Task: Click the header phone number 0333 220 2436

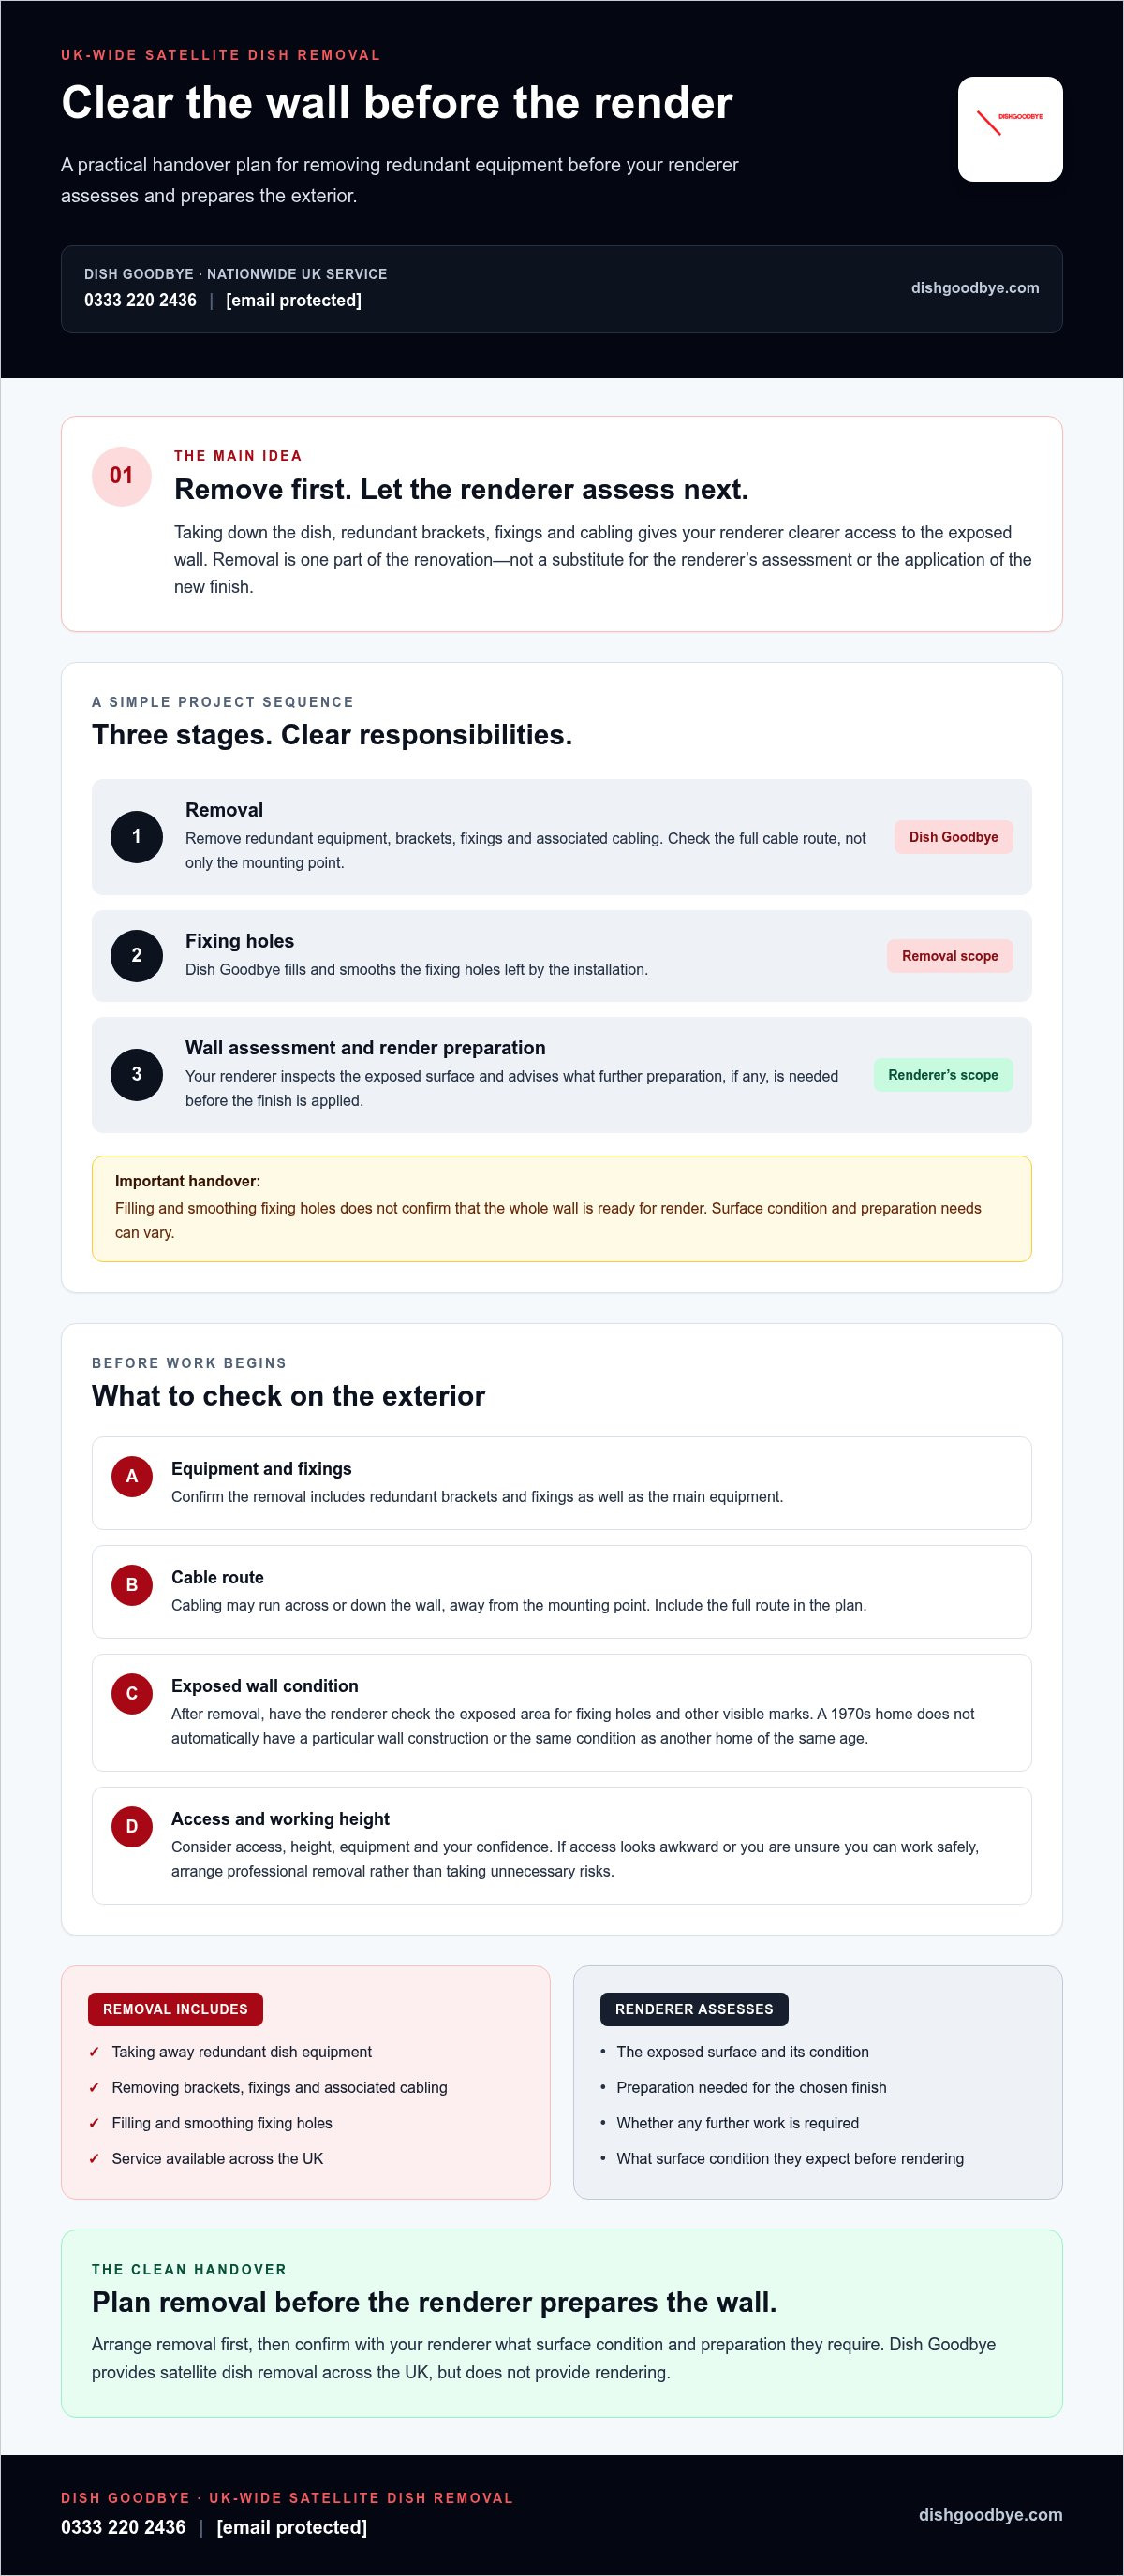Action: tap(140, 300)
